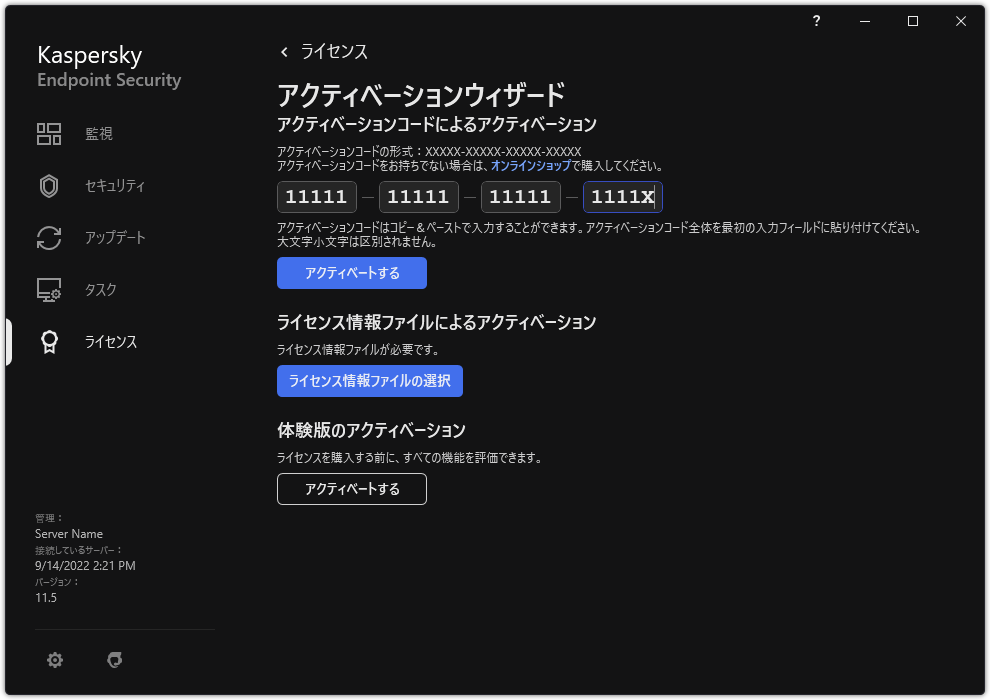This screenshot has width=990, height=700.
Task: Open Tasks using the computer-gear icon
Action: pyautogui.click(x=49, y=289)
